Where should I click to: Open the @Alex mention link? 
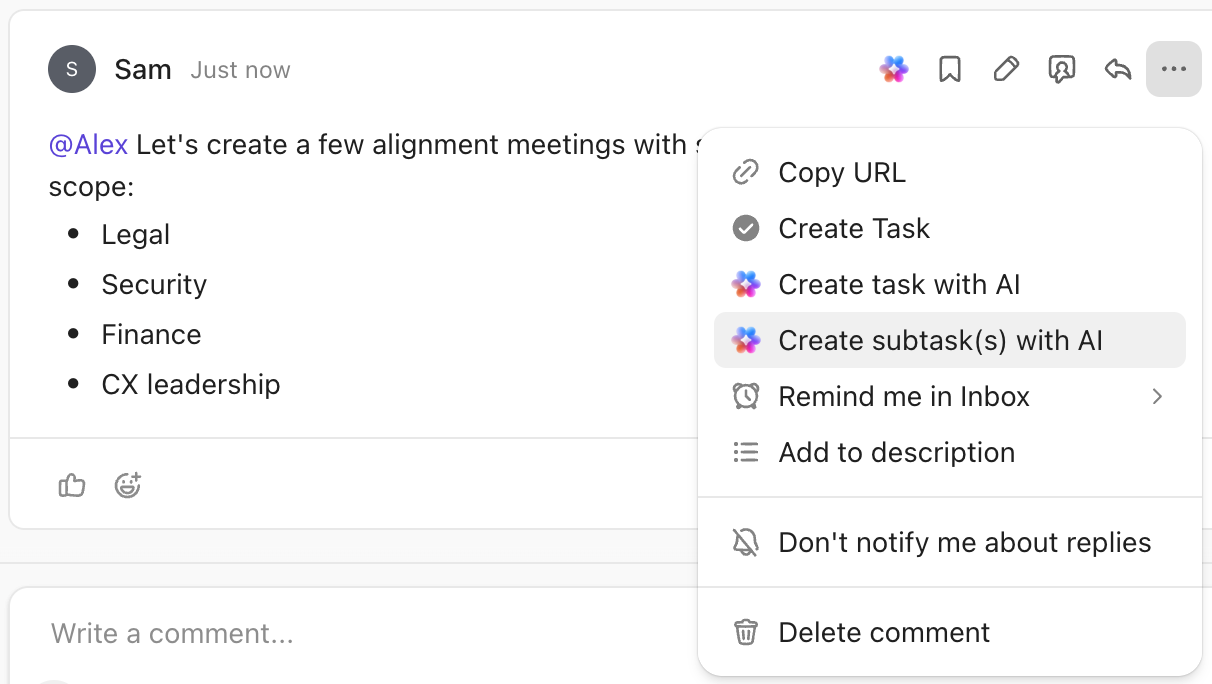[x=87, y=144]
